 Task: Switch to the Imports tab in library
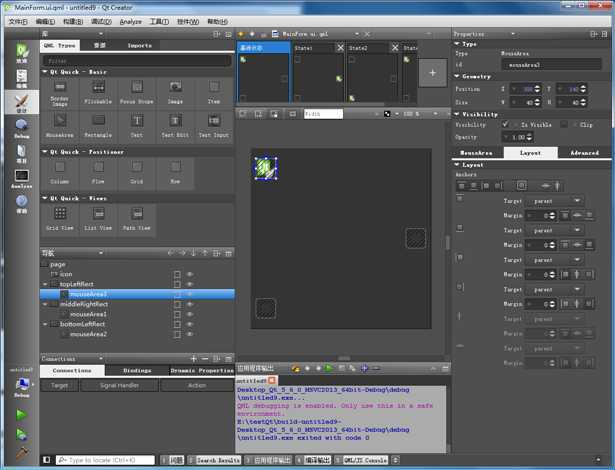point(140,46)
